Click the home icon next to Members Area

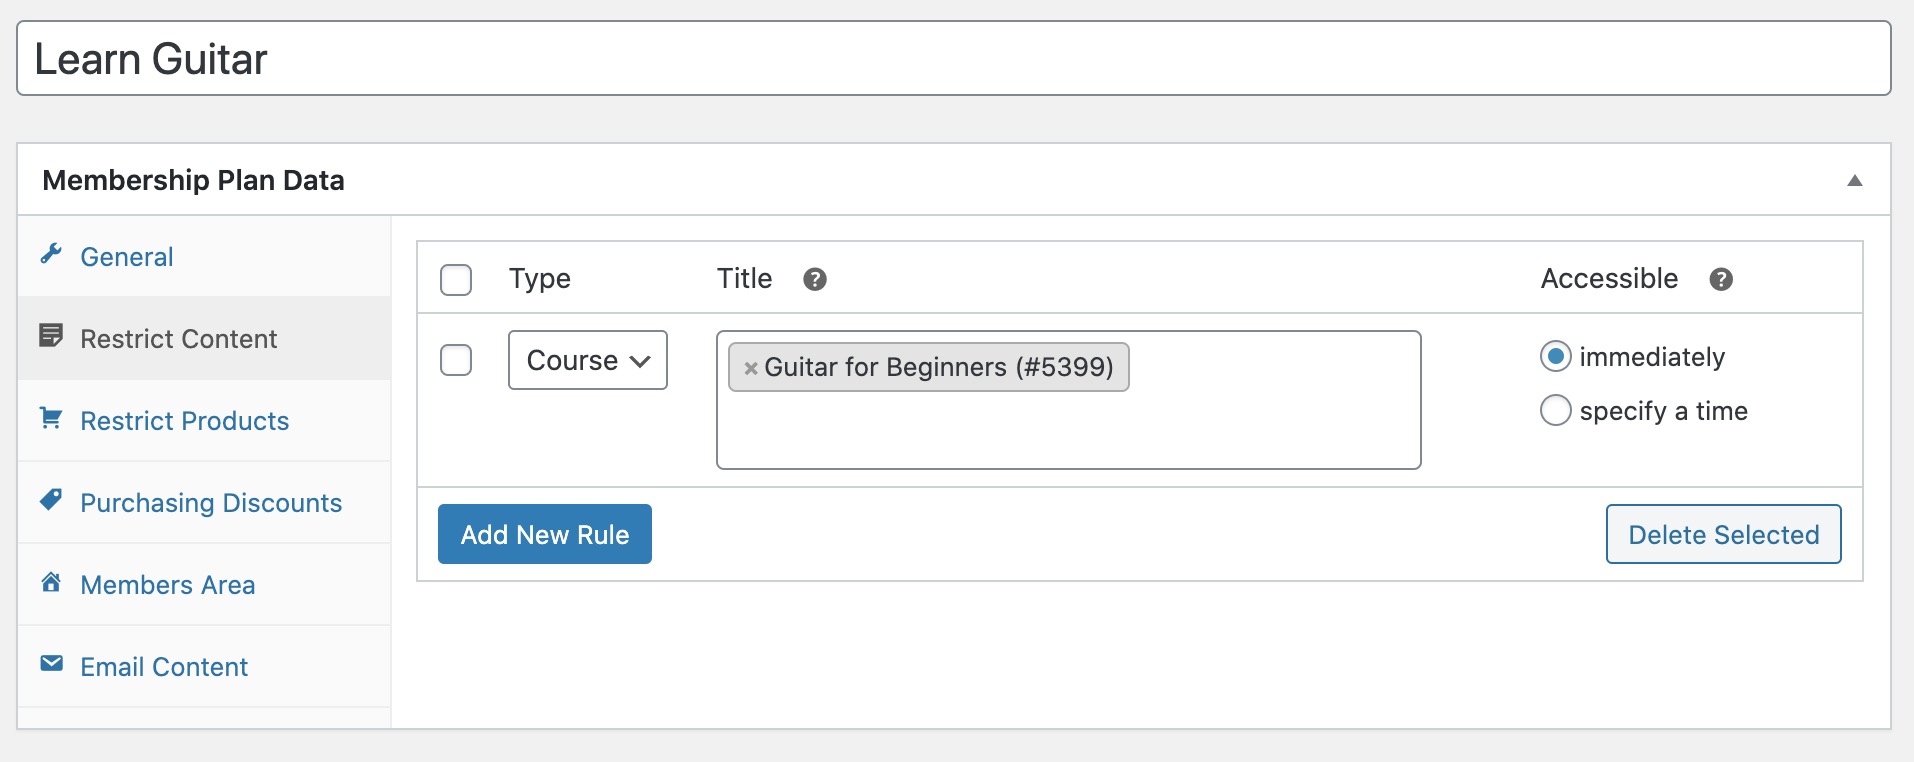[x=53, y=583]
